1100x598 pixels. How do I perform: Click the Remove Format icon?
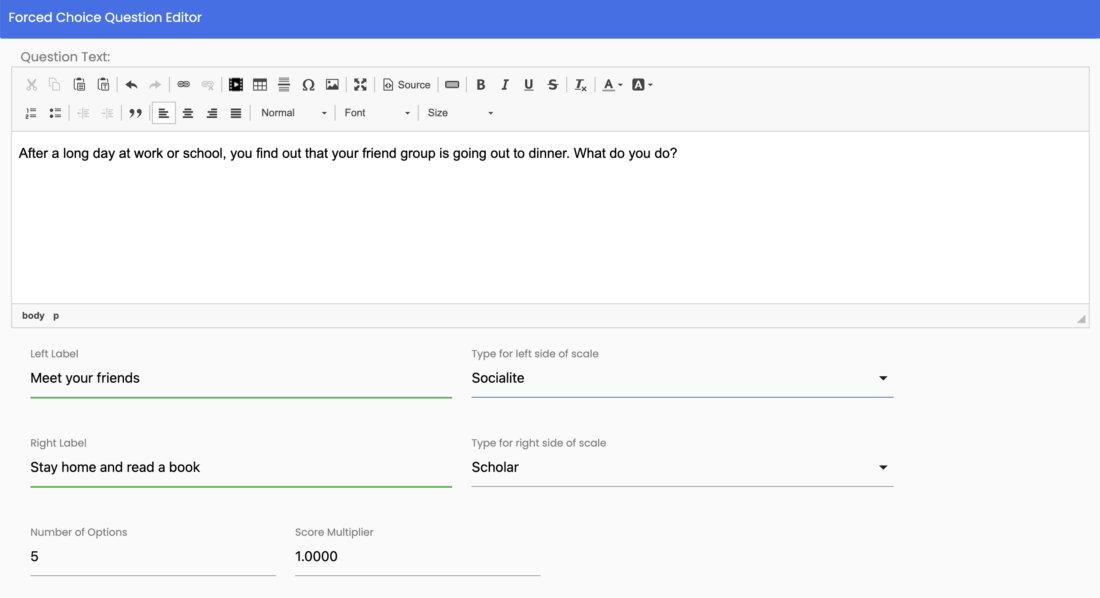580,85
